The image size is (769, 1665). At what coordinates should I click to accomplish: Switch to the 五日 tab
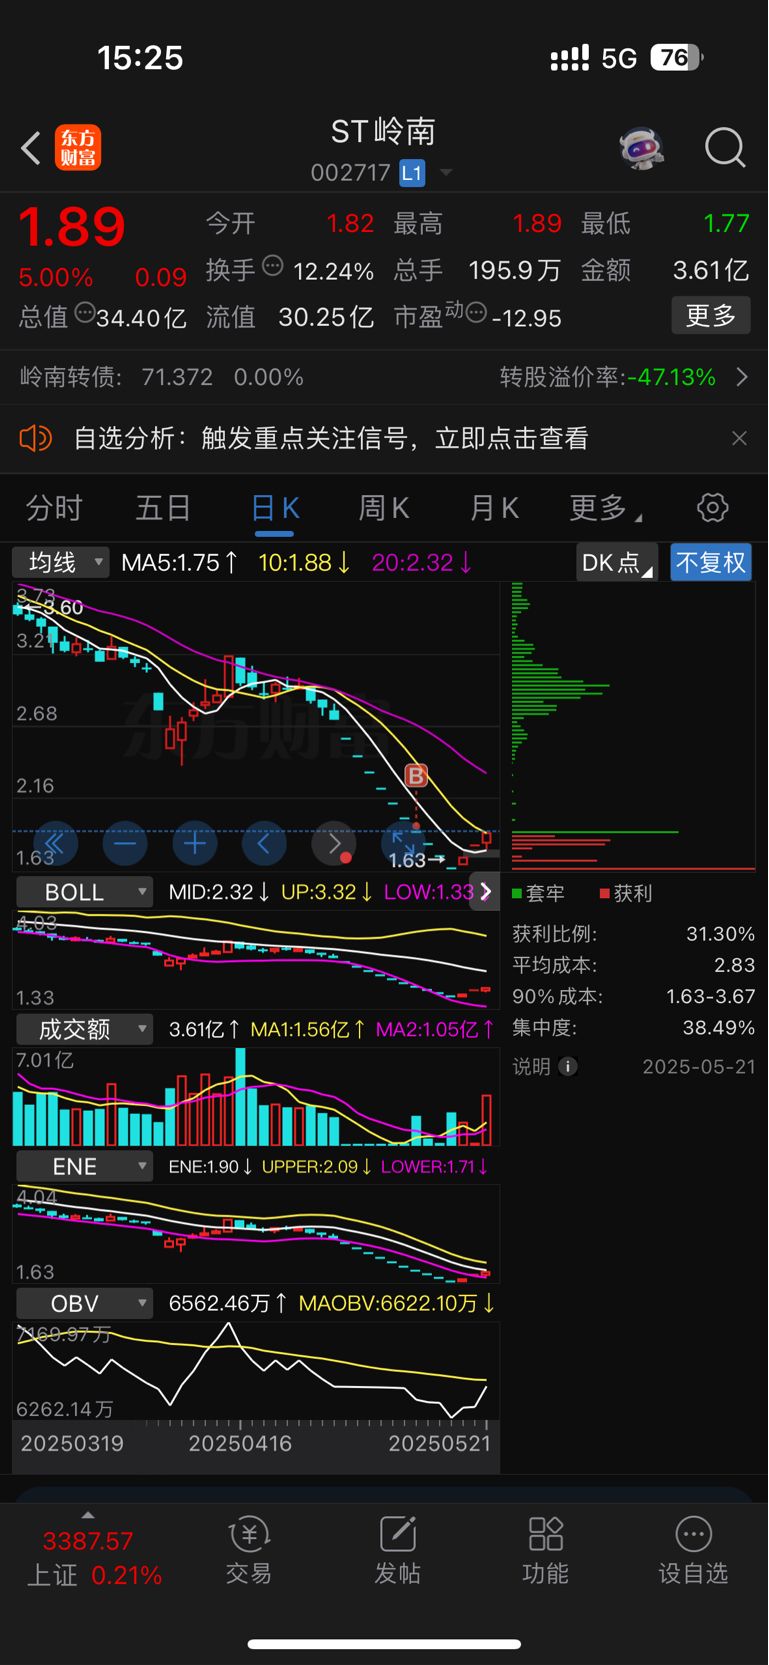[x=163, y=508]
